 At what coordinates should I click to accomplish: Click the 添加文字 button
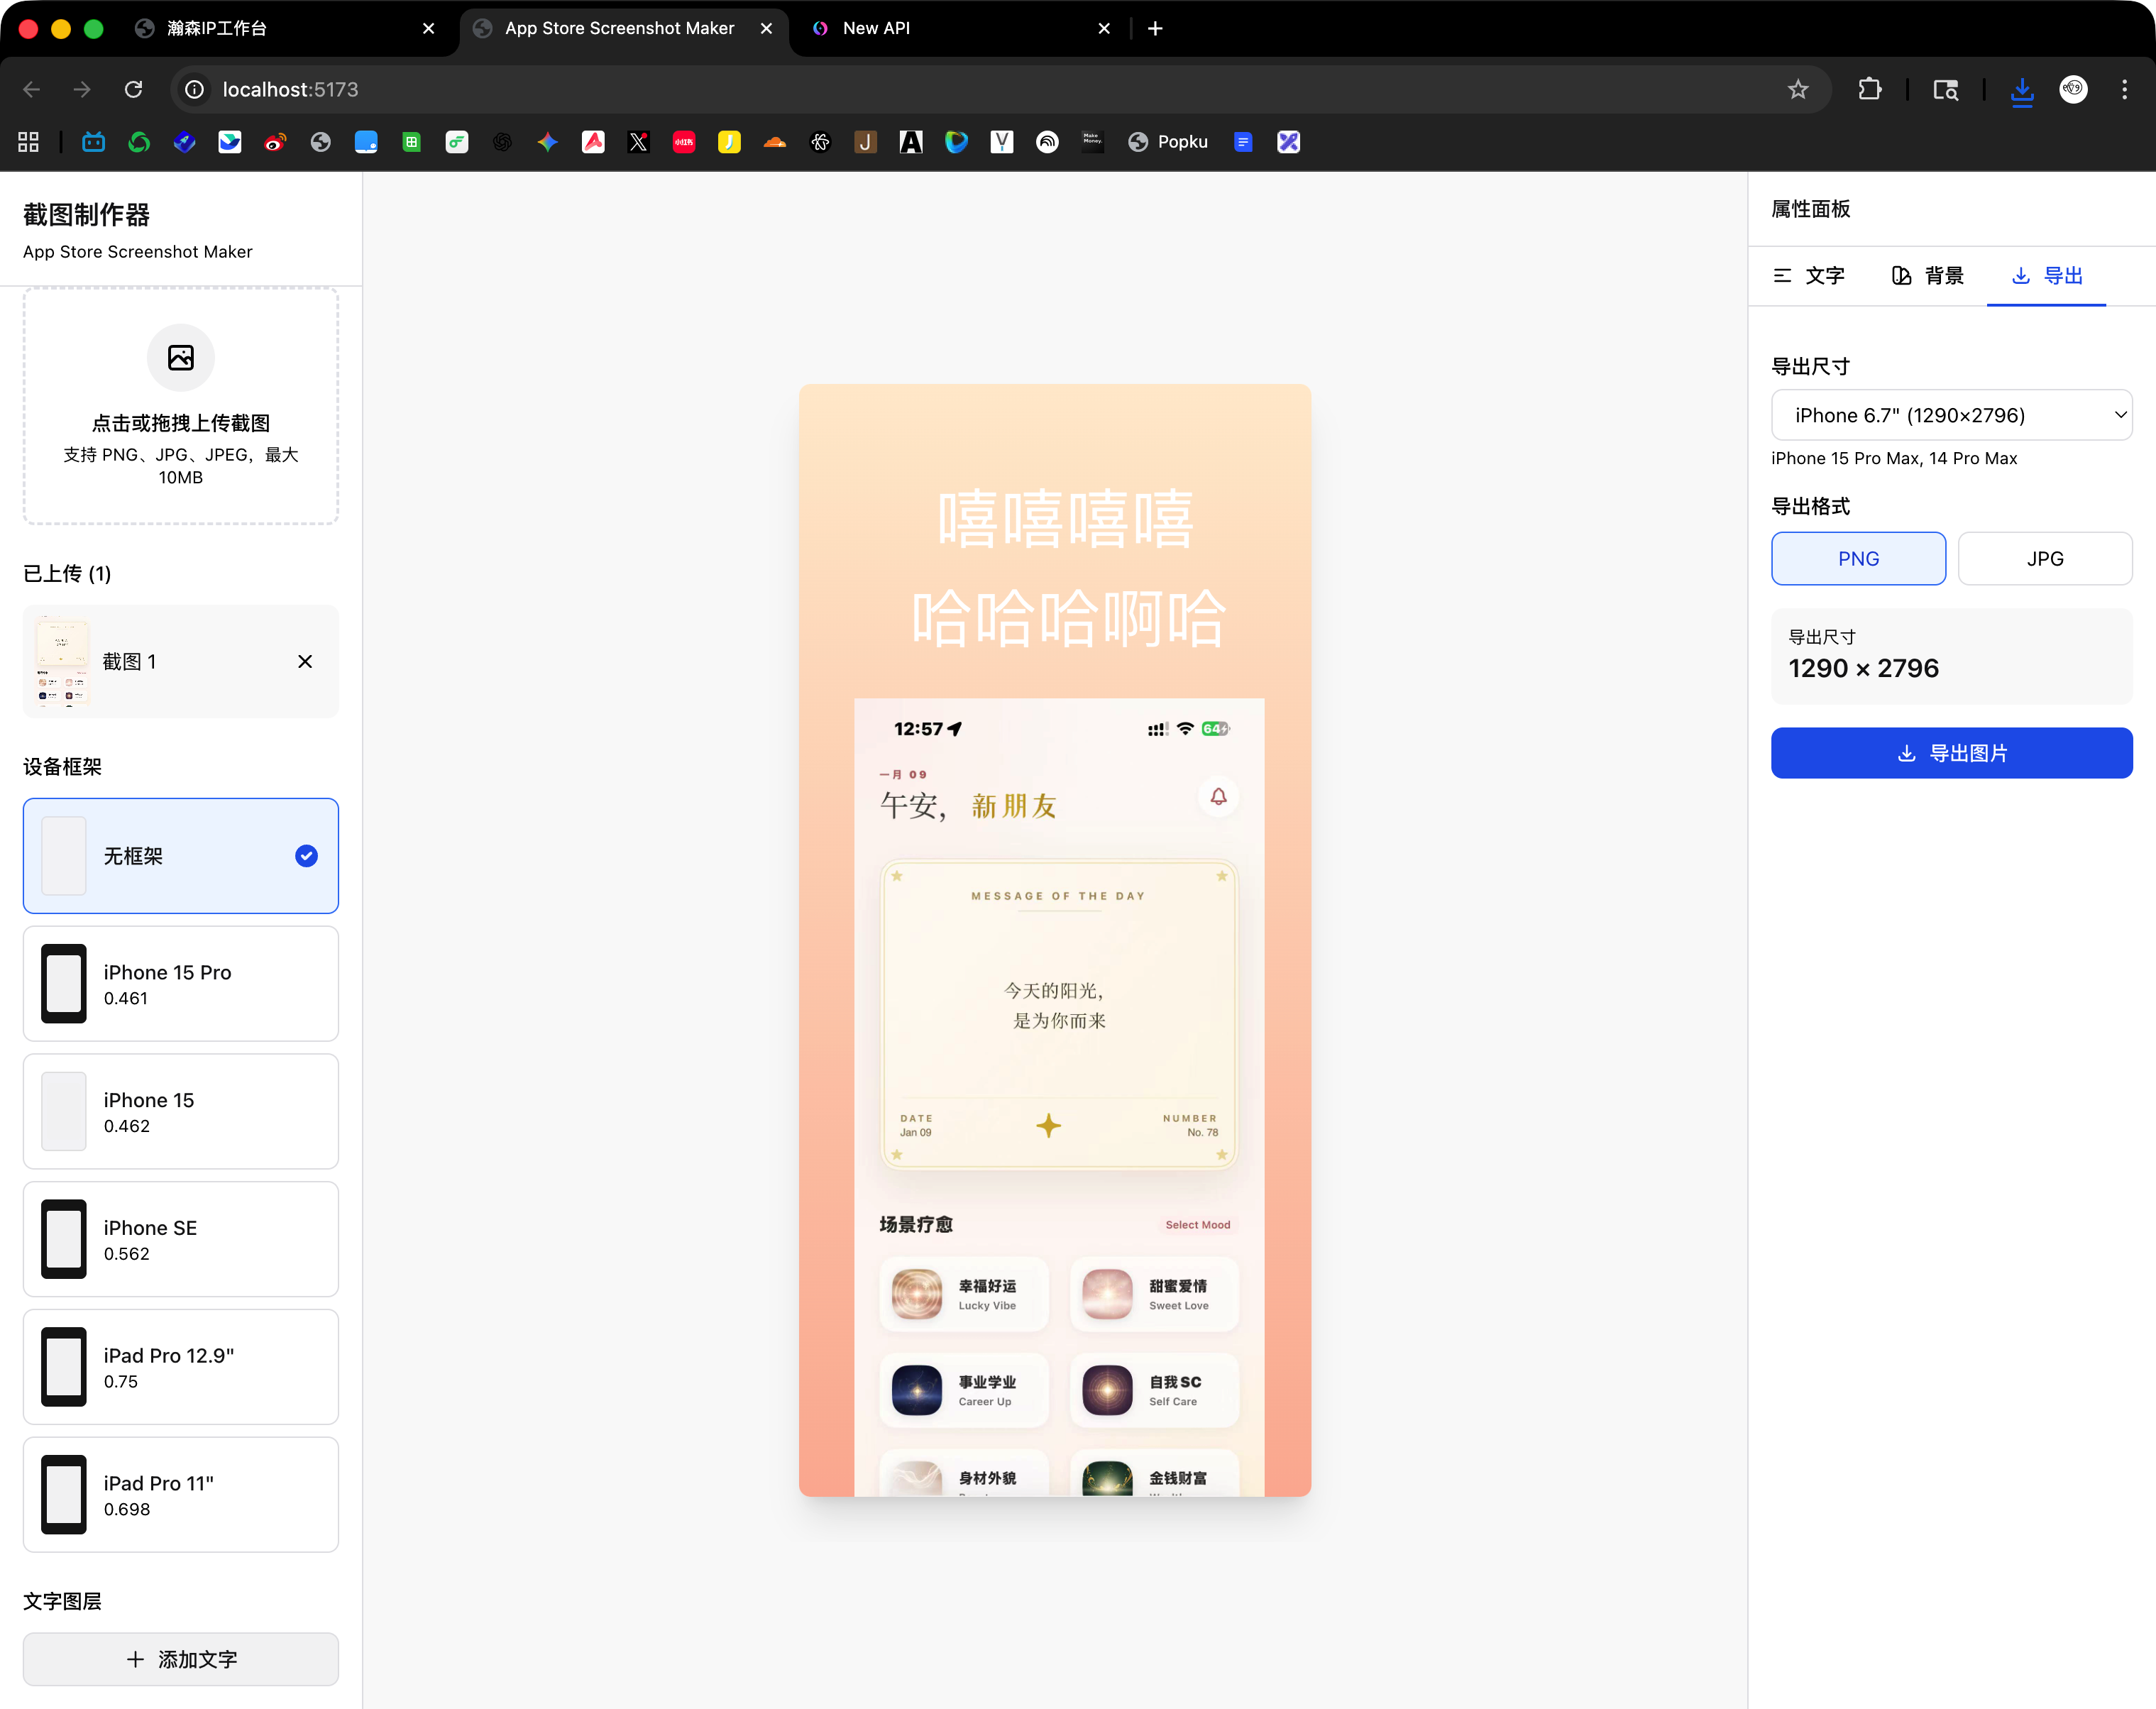(x=180, y=1659)
